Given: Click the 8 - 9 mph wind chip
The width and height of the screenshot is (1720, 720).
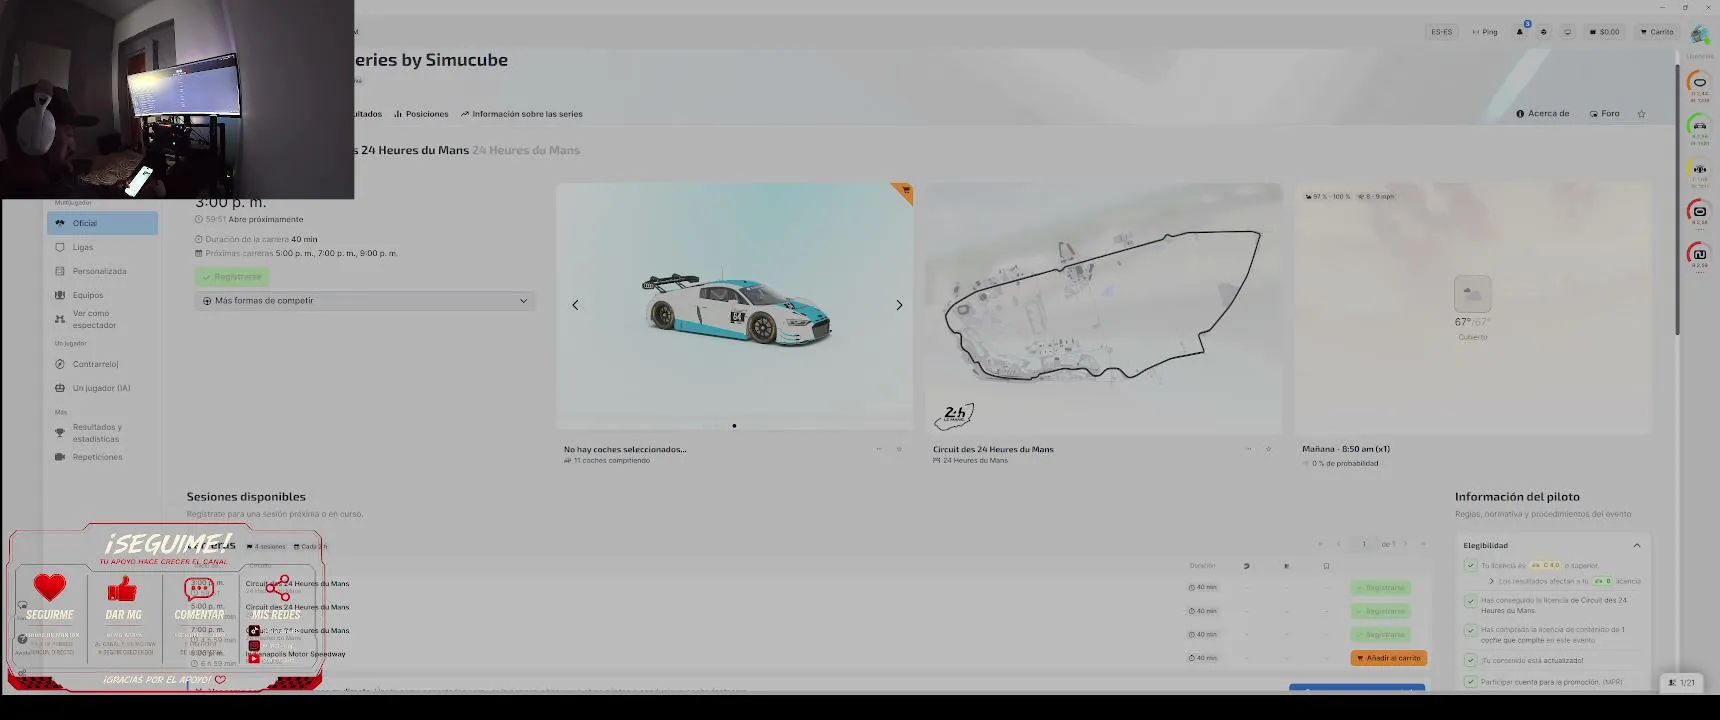Looking at the screenshot, I should click(x=1376, y=197).
